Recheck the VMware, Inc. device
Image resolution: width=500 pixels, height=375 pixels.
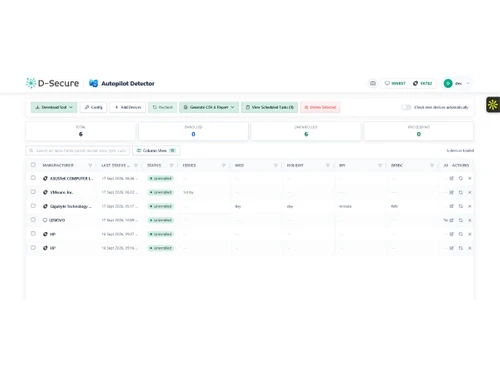click(x=461, y=192)
